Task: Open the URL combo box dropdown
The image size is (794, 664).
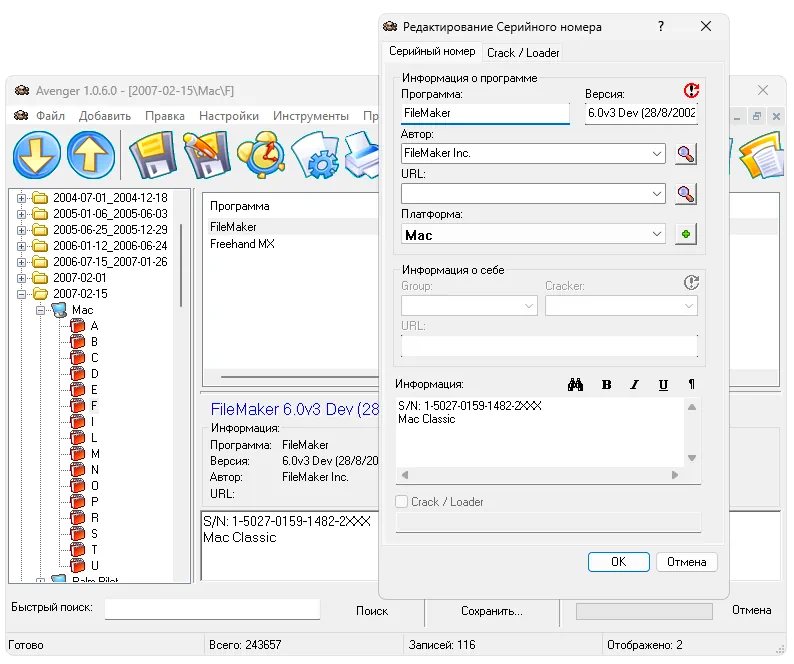Action: 656,193
